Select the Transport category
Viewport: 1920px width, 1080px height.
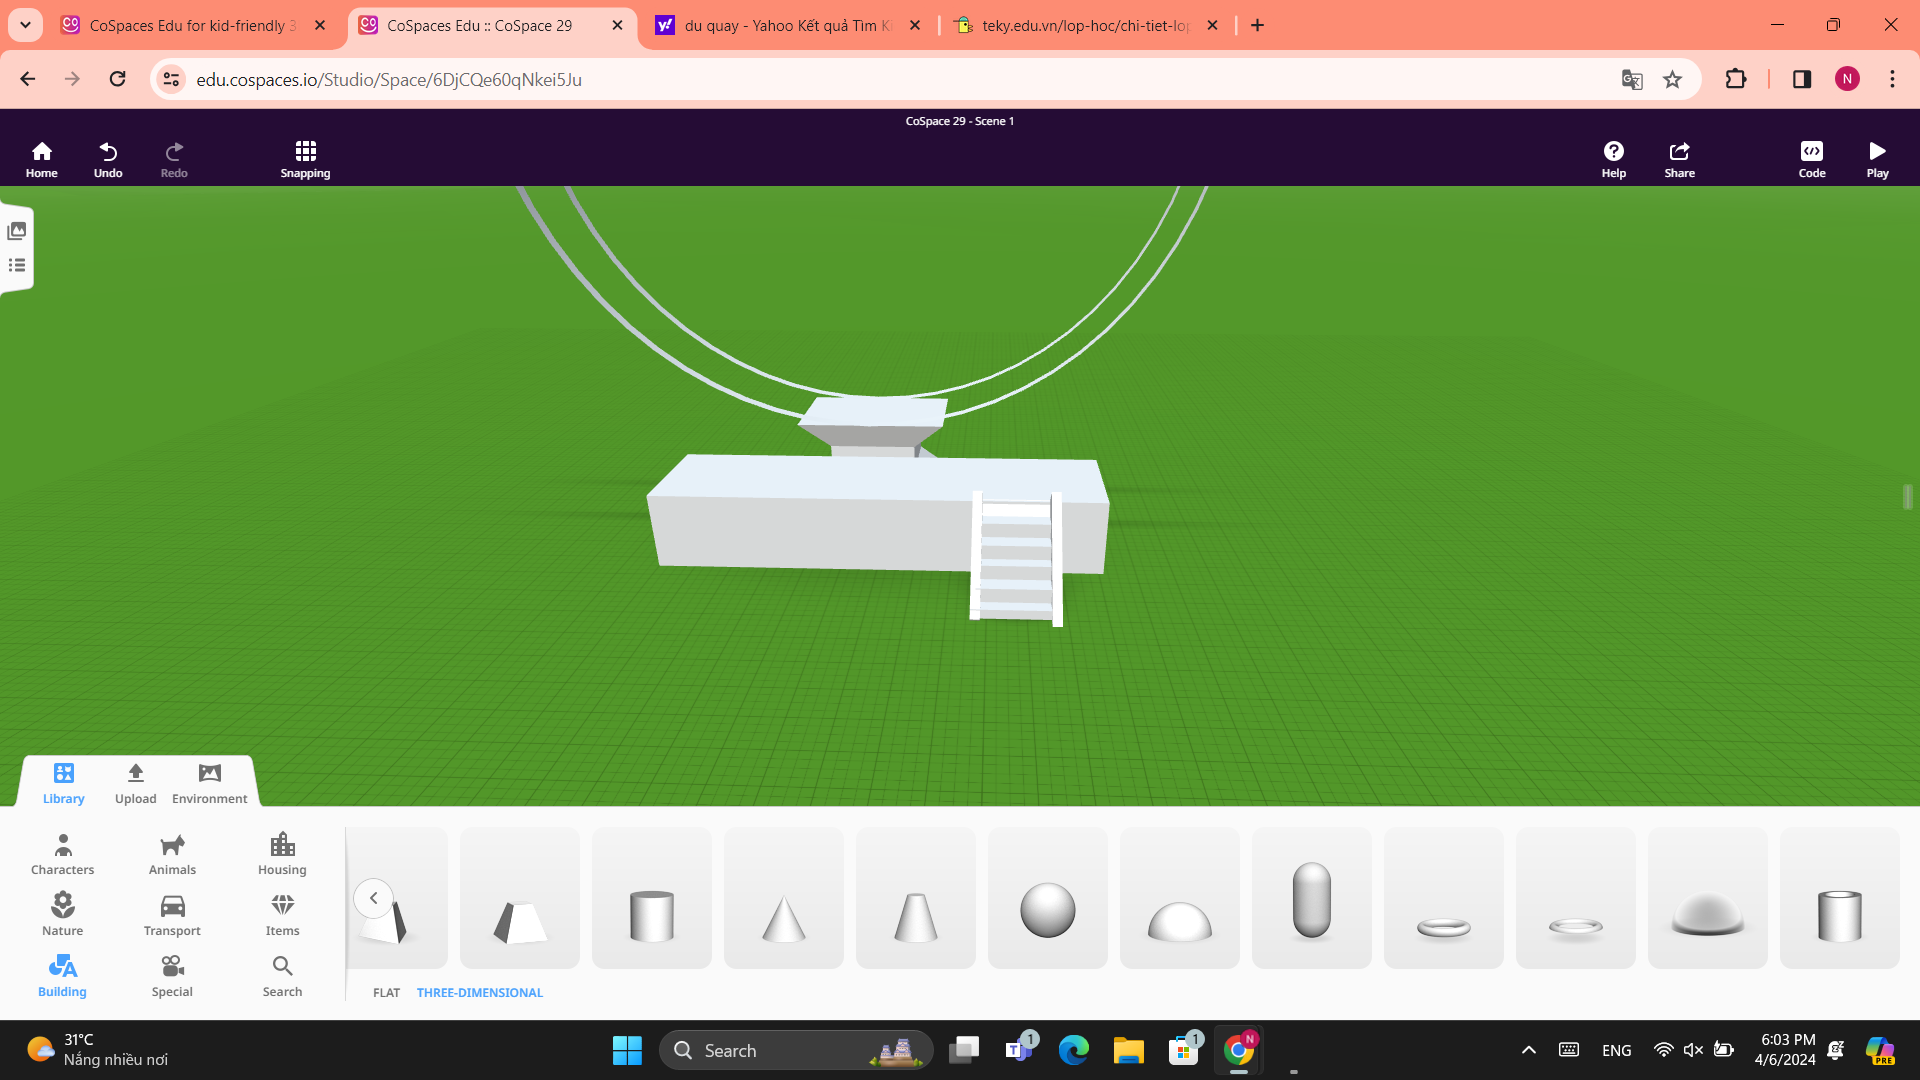click(172, 915)
